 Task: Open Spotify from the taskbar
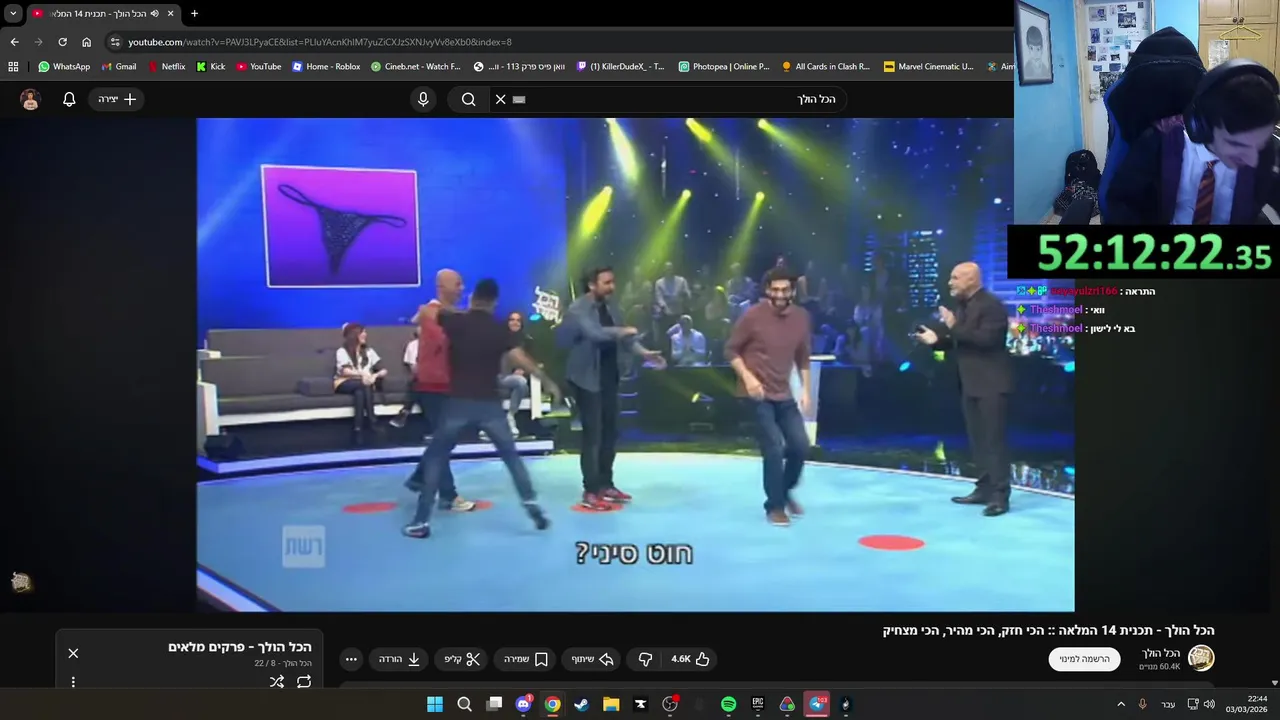[x=728, y=704]
